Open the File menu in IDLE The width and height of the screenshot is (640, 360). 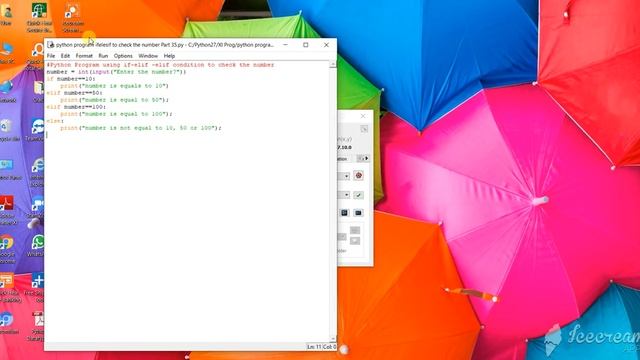point(51,56)
